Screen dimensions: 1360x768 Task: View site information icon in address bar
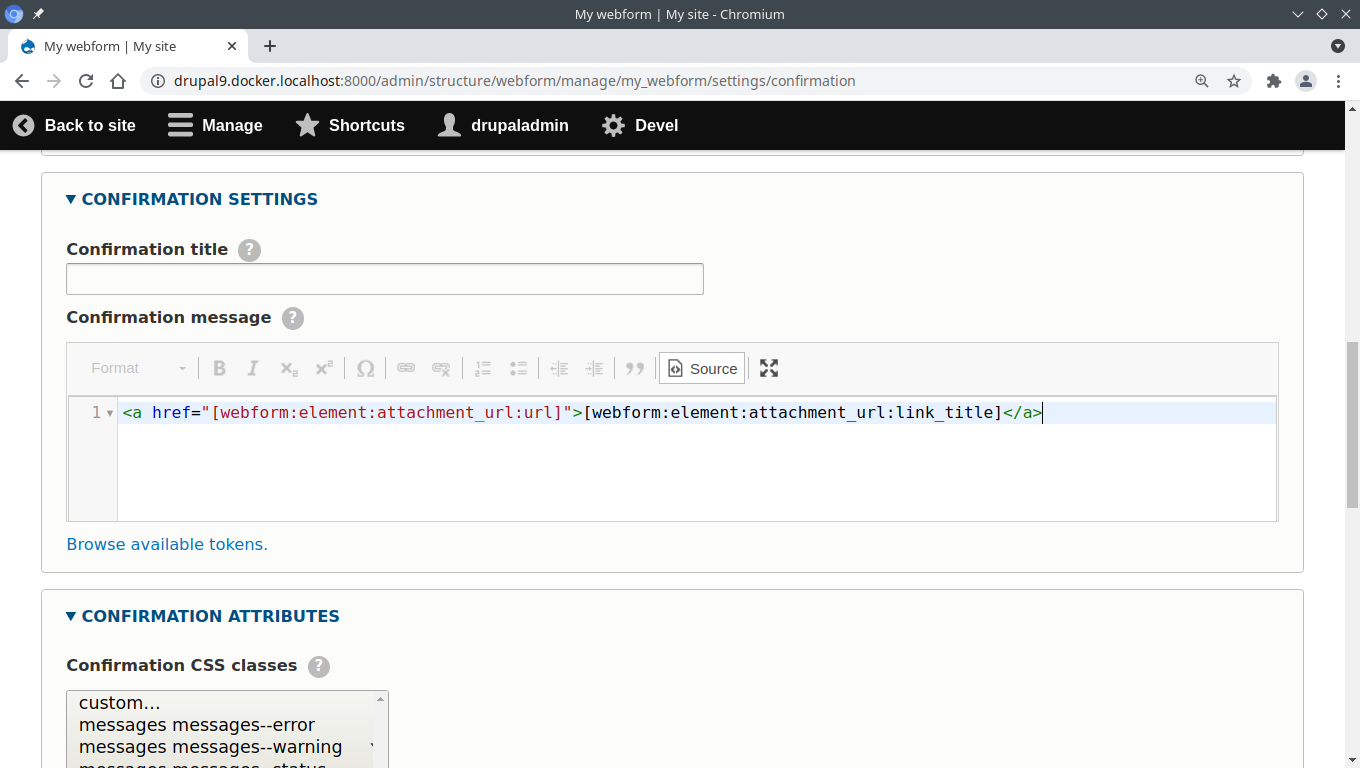157,81
